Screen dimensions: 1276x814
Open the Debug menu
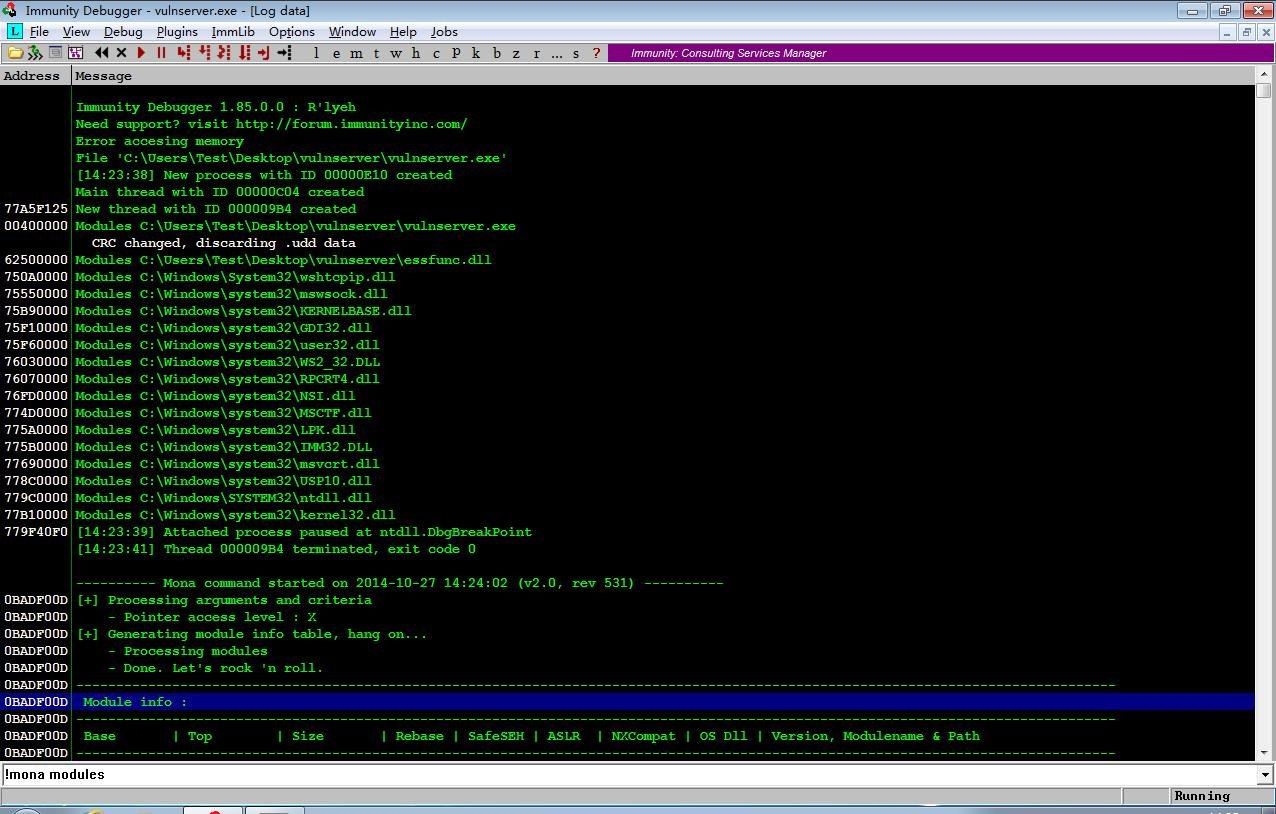(x=123, y=32)
